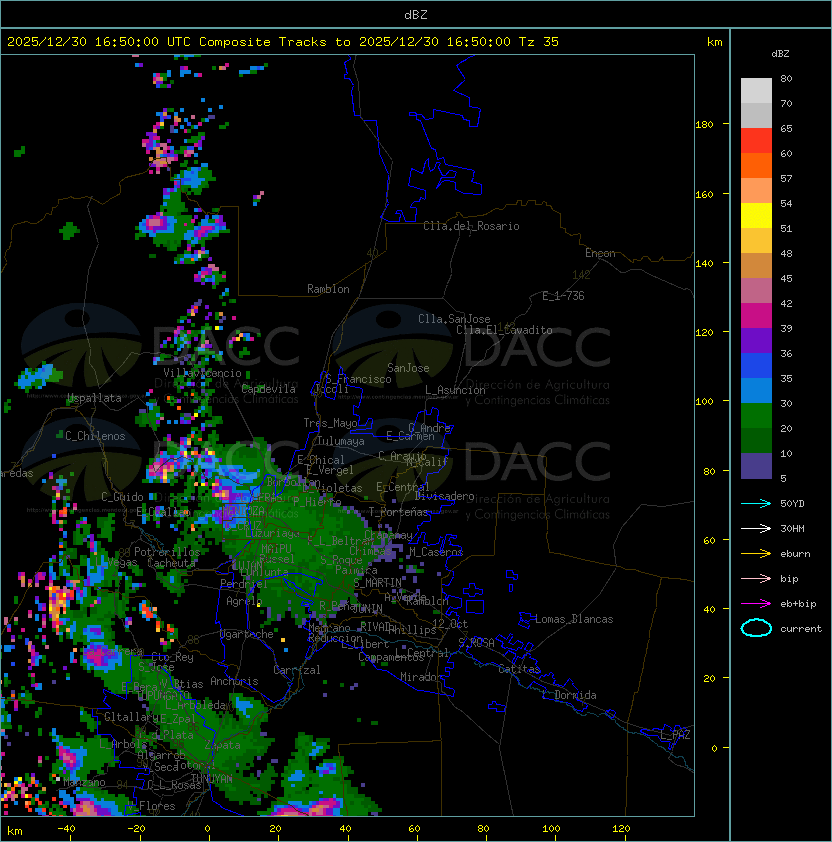832x842 pixels.
Task: Click the C_Chilenos map label
Action: click(95, 436)
